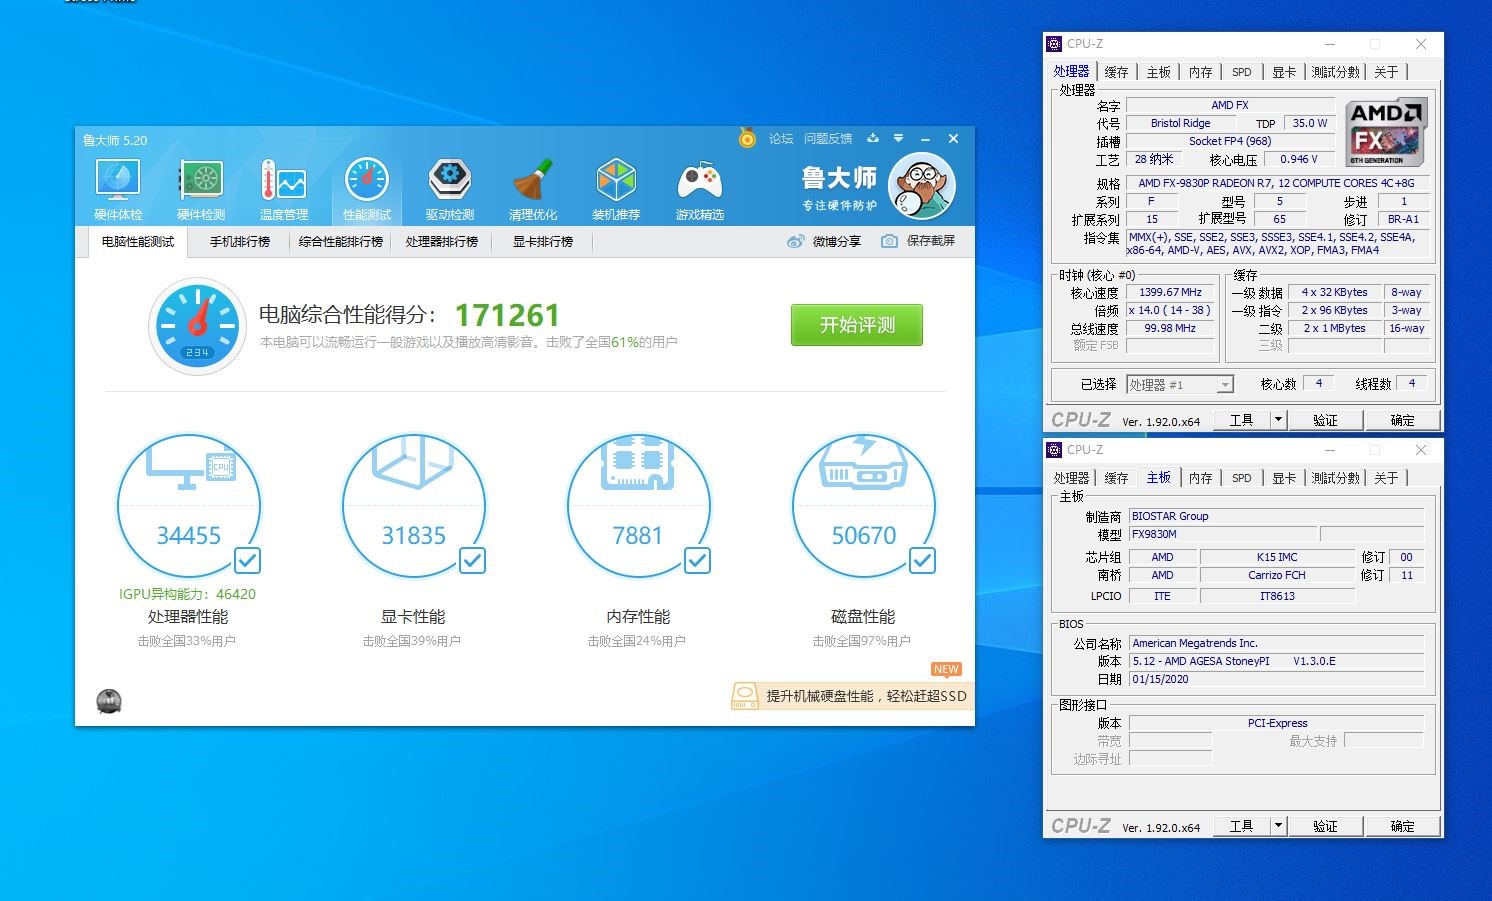Click the FX9830M model field

pyautogui.click(x=1222, y=534)
